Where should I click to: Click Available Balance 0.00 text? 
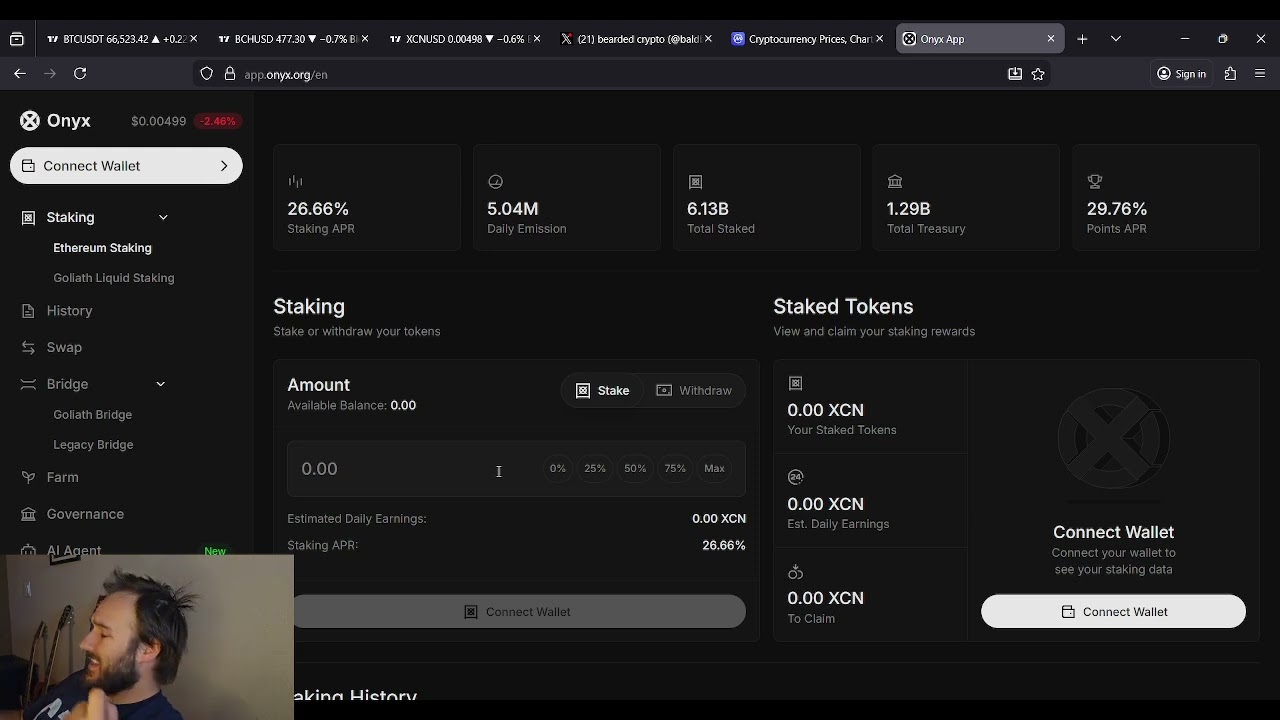click(x=352, y=405)
